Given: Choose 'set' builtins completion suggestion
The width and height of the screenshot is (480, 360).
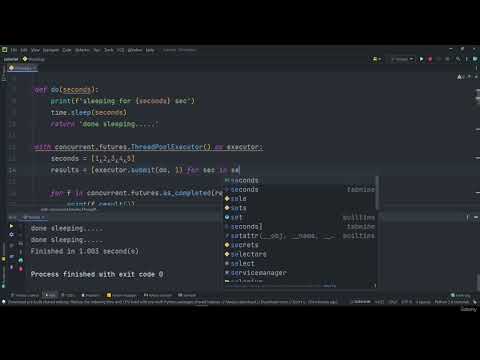Looking at the screenshot, I should click(300, 217).
